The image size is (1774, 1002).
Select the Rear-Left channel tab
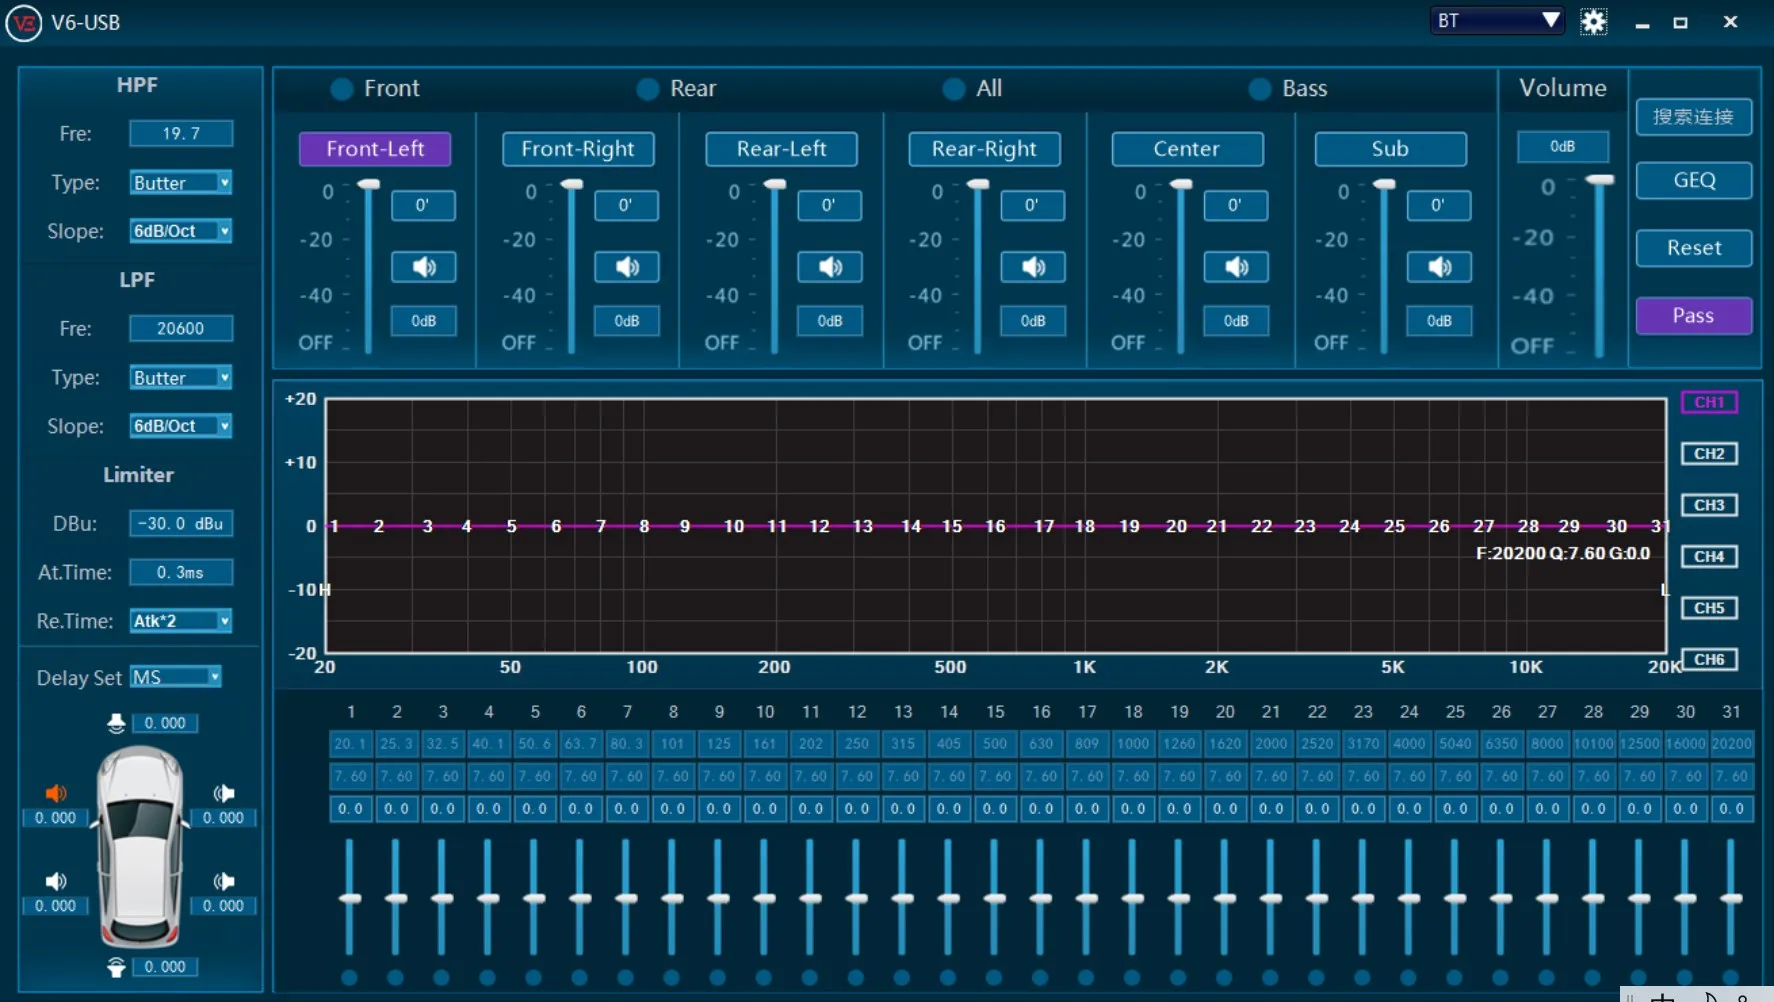click(781, 149)
